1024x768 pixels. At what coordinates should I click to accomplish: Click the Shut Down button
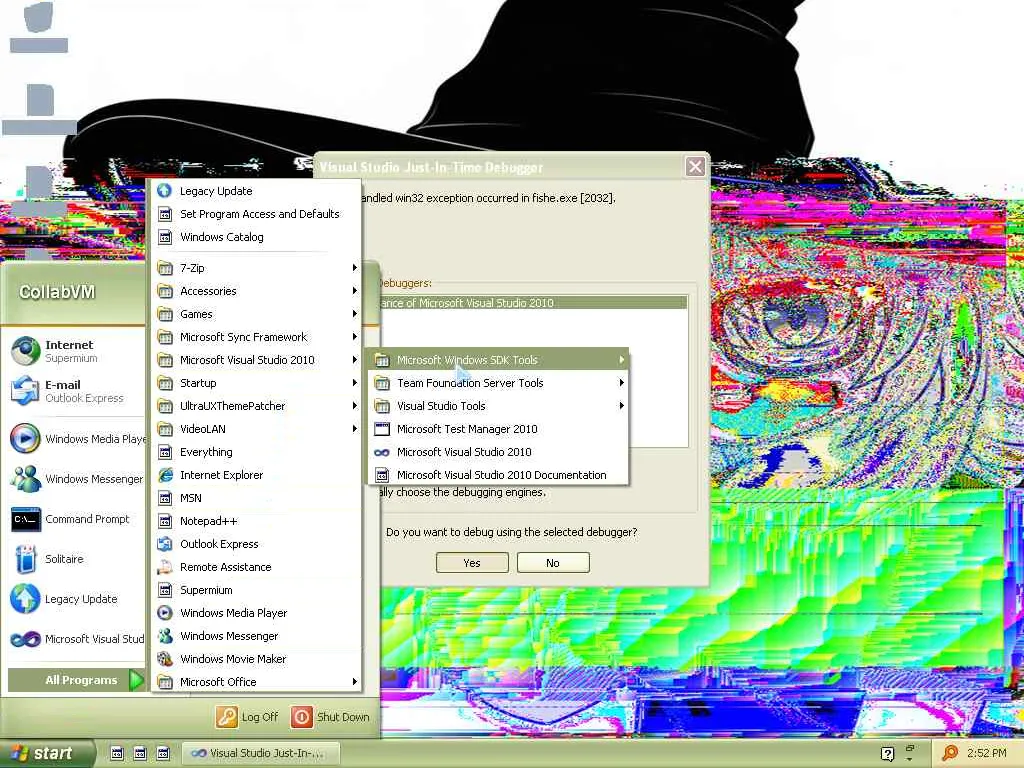(x=330, y=717)
